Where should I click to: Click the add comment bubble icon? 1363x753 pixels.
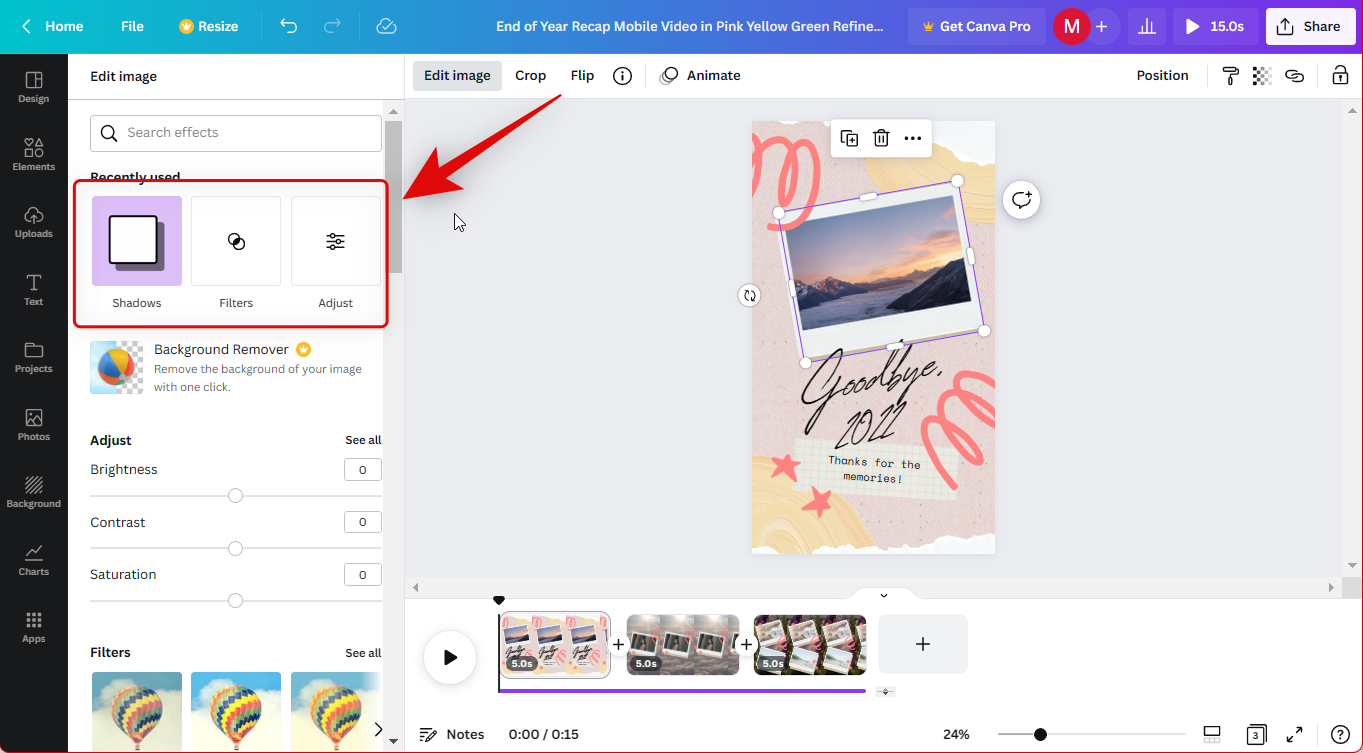click(x=1021, y=200)
